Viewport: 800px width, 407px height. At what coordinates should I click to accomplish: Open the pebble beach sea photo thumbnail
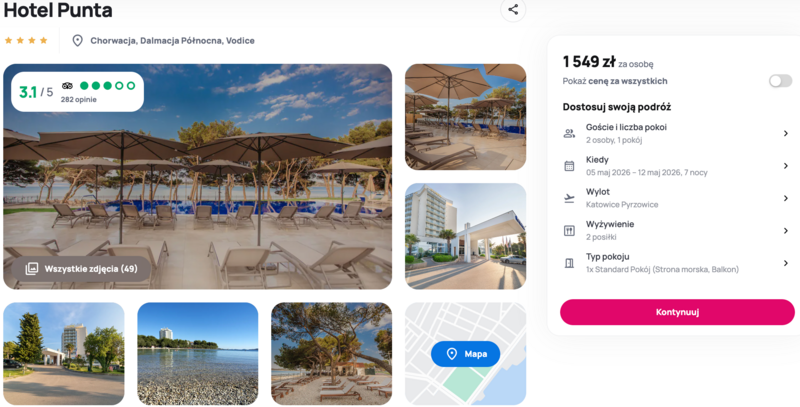coord(197,353)
